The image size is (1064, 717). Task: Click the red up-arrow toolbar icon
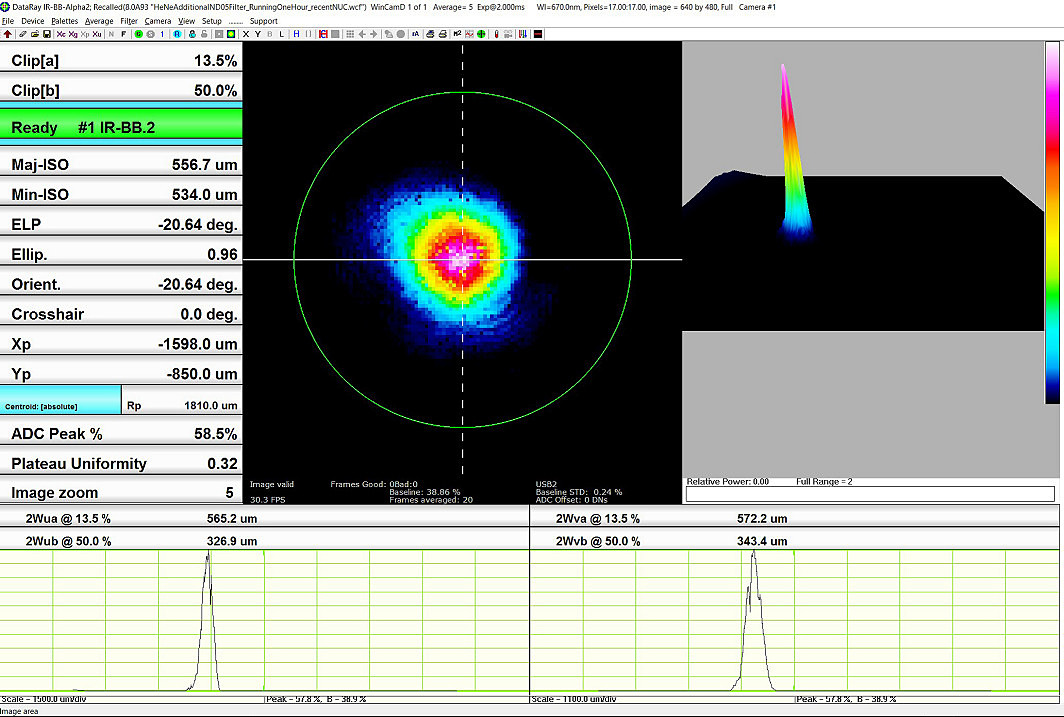pyautogui.click(x=8, y=34)
